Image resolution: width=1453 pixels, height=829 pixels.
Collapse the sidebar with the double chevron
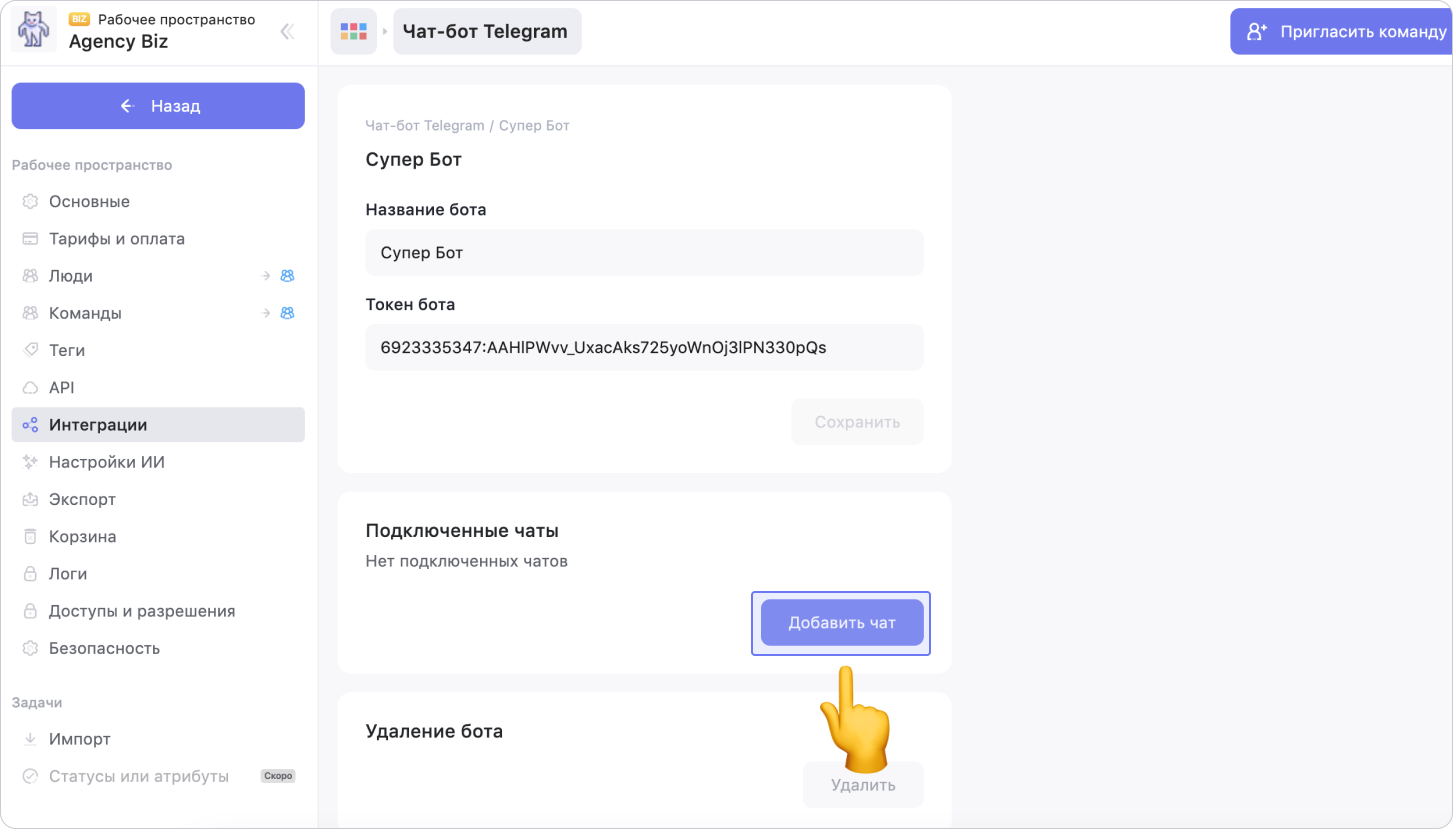pos(287,31)
